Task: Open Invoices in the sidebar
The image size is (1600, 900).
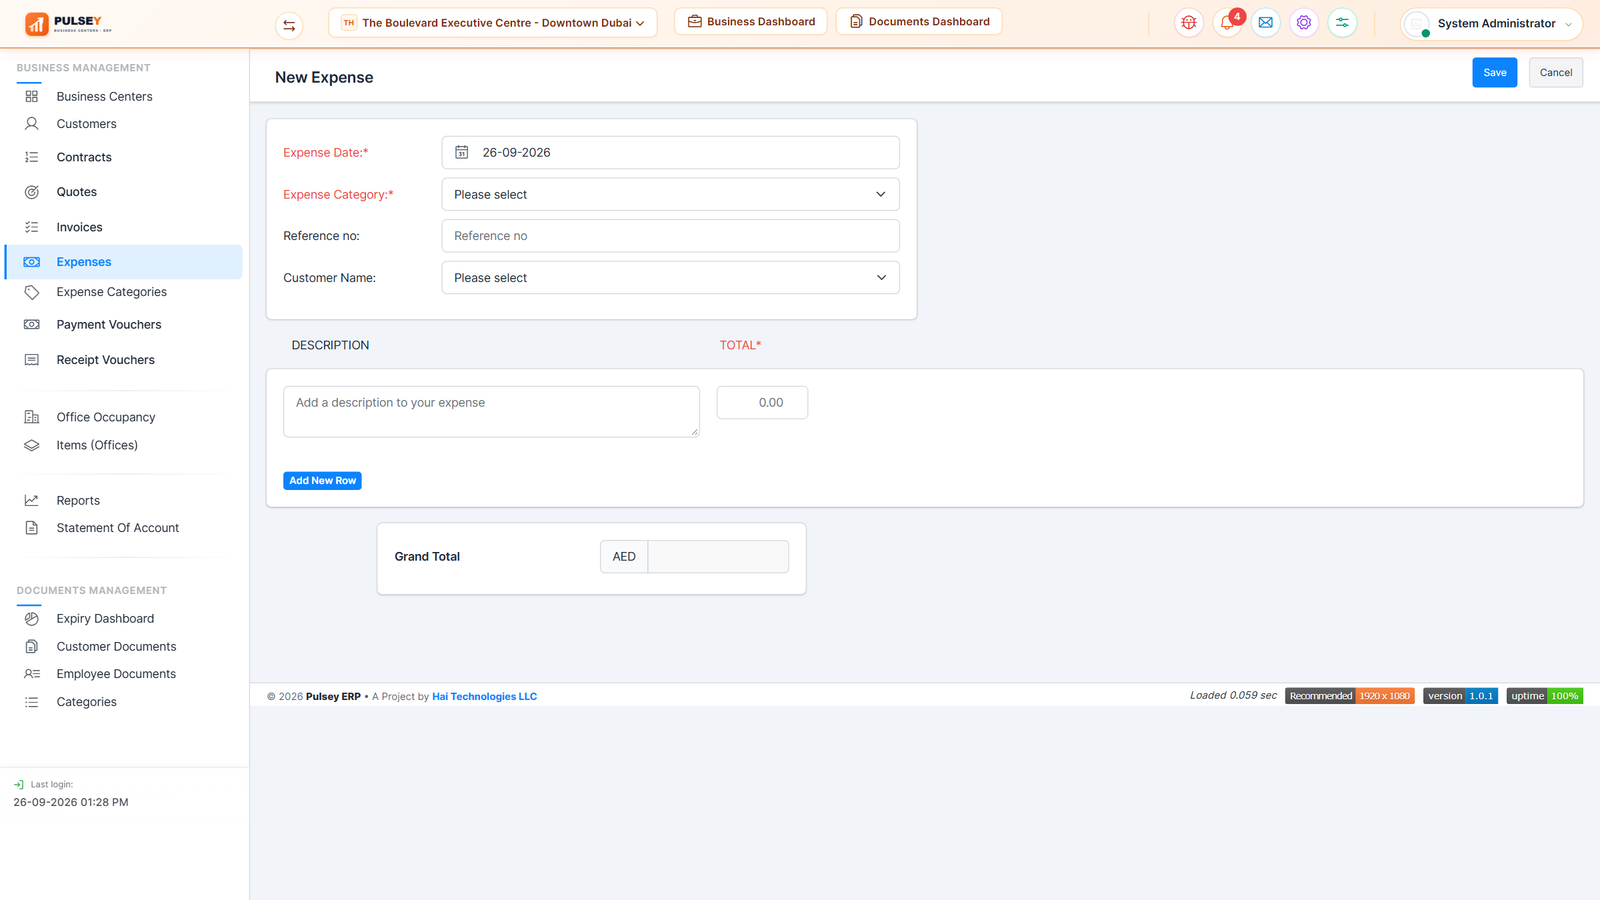Action: click(79, 227)
